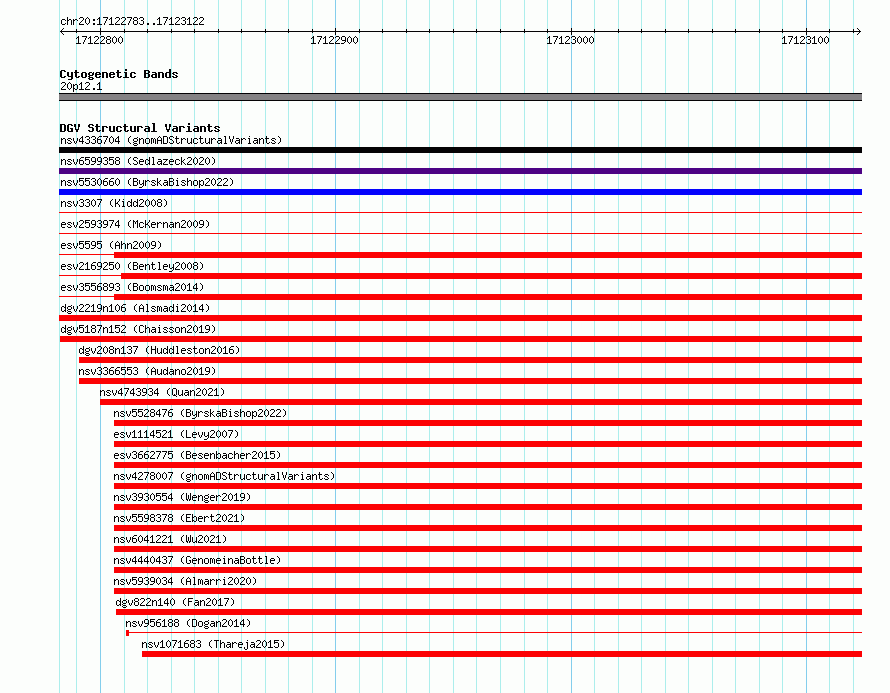Viewport: 890px width, 693px height.
Task: Click the purple bar under nsv6599358
Action: tap(460, 171)
